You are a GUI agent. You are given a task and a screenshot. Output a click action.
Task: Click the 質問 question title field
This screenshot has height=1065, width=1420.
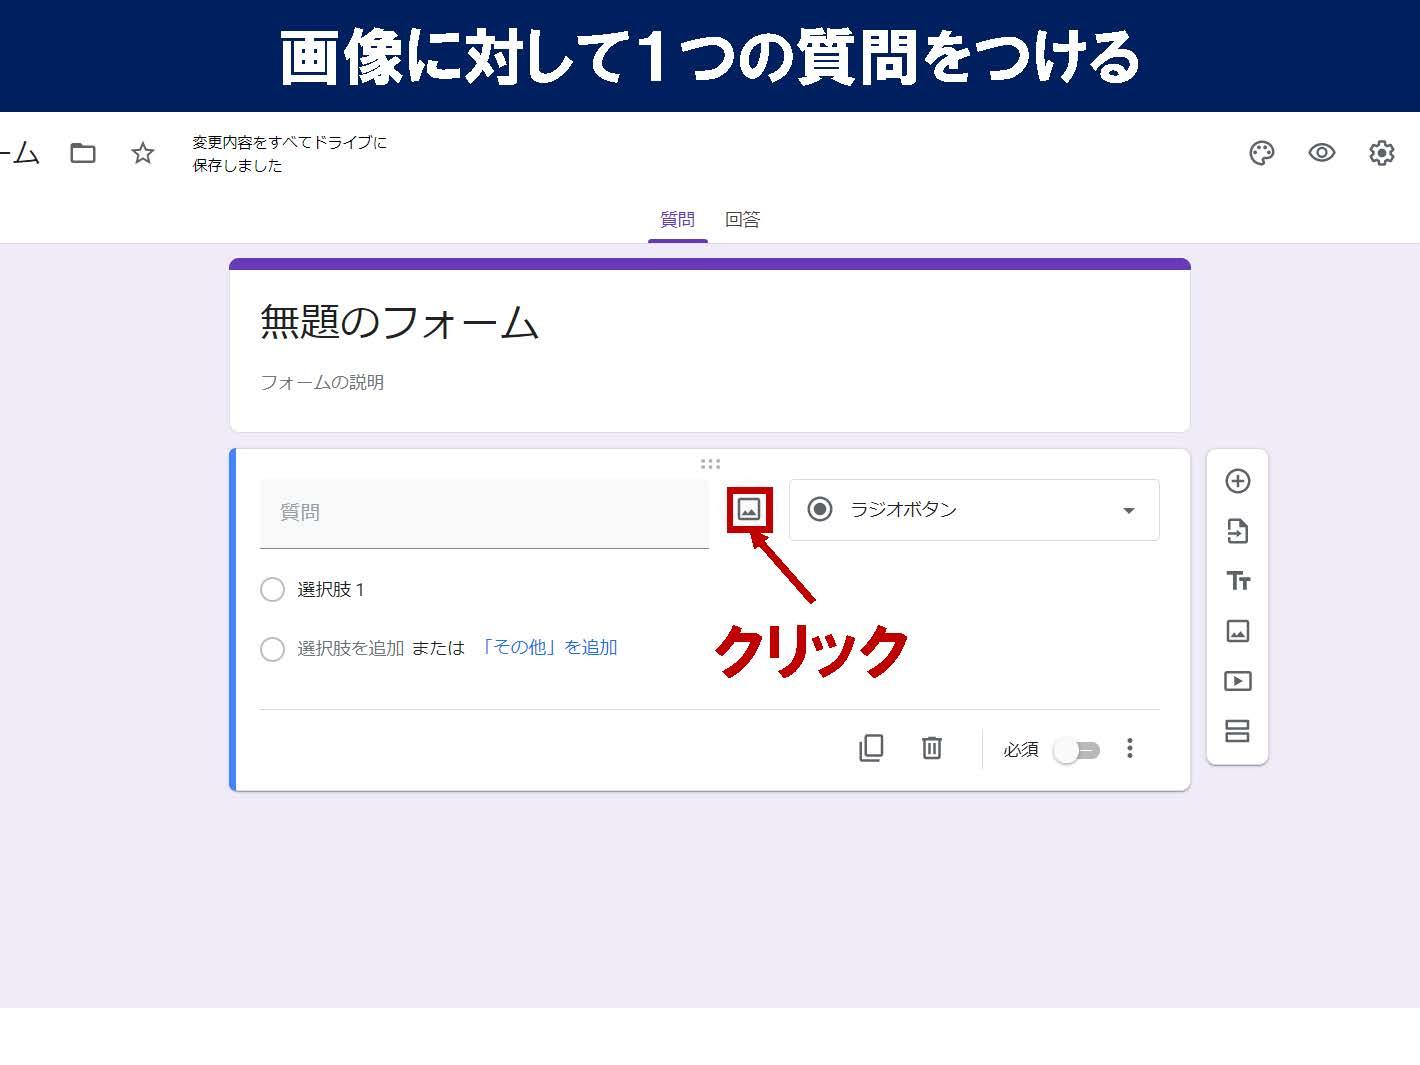[484, 513]
